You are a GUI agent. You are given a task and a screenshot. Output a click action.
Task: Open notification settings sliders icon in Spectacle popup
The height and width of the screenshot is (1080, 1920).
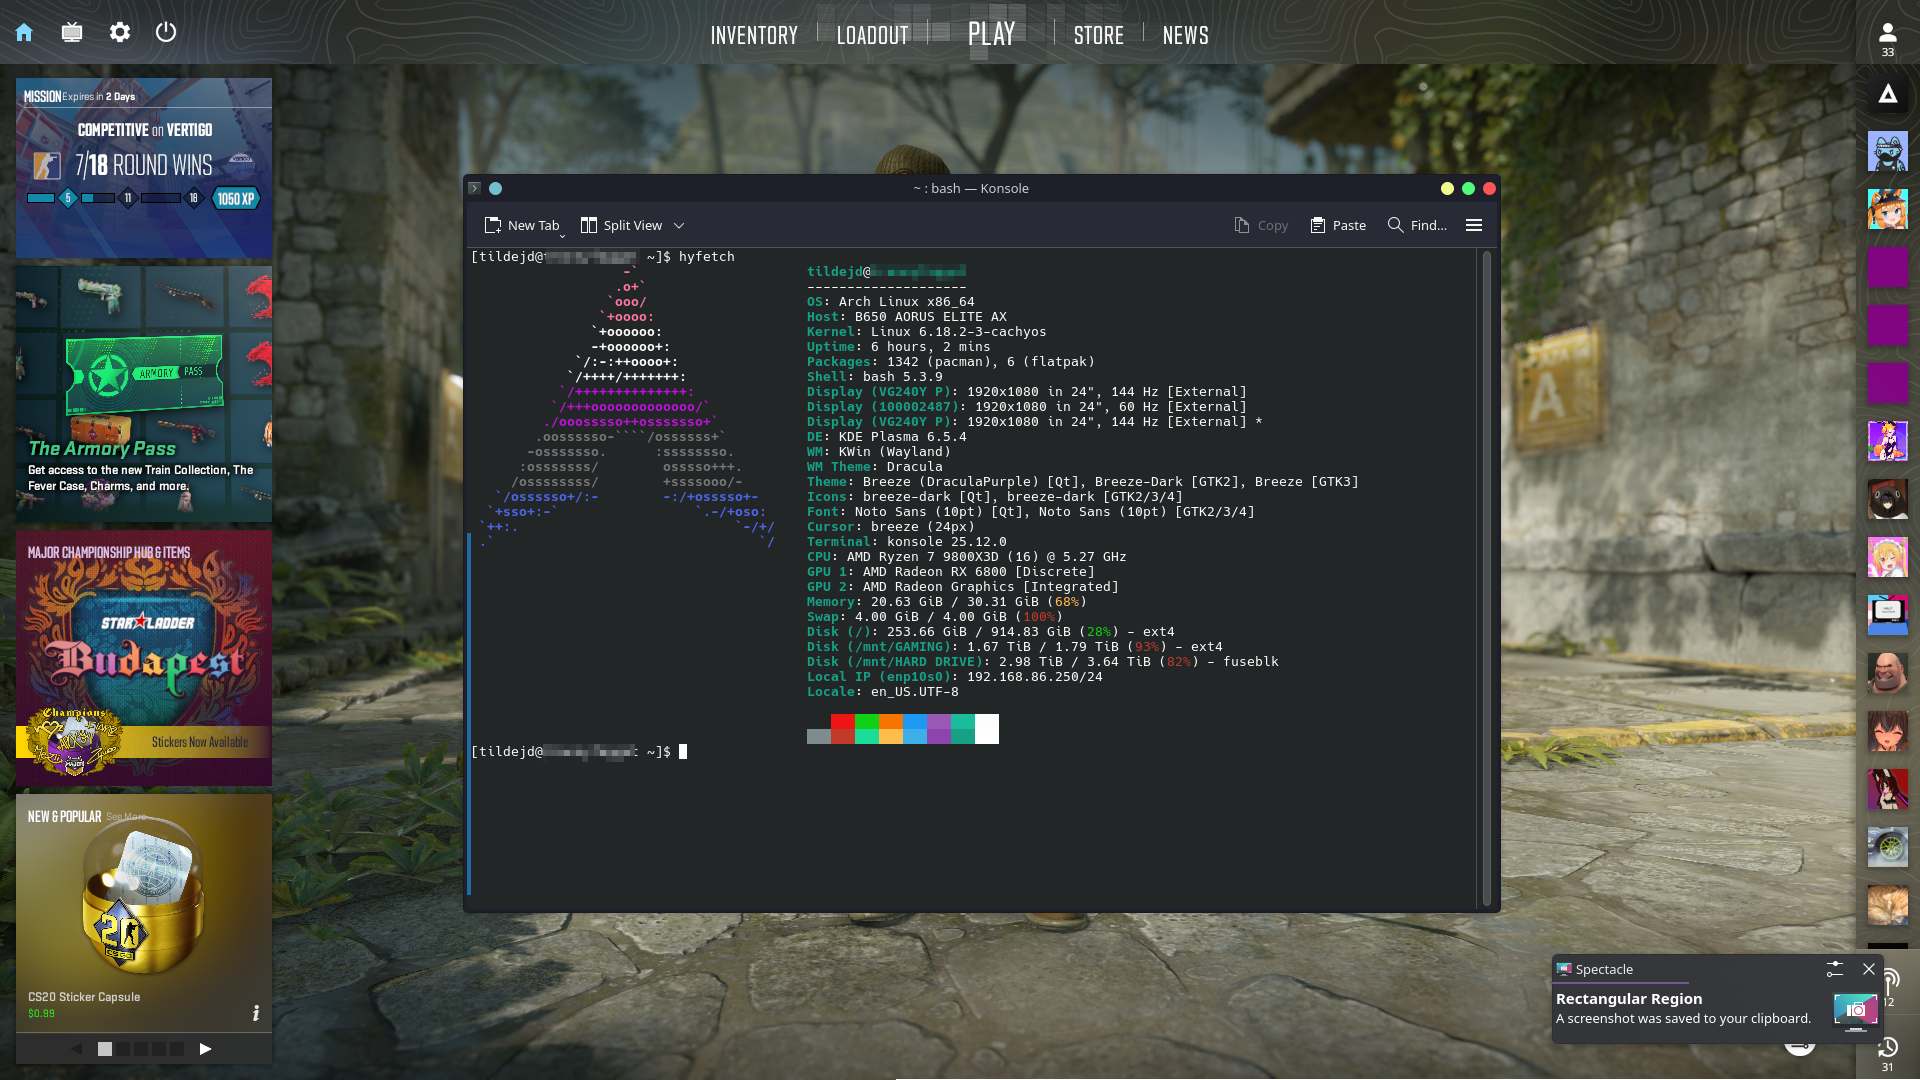tap(1834, 969)
